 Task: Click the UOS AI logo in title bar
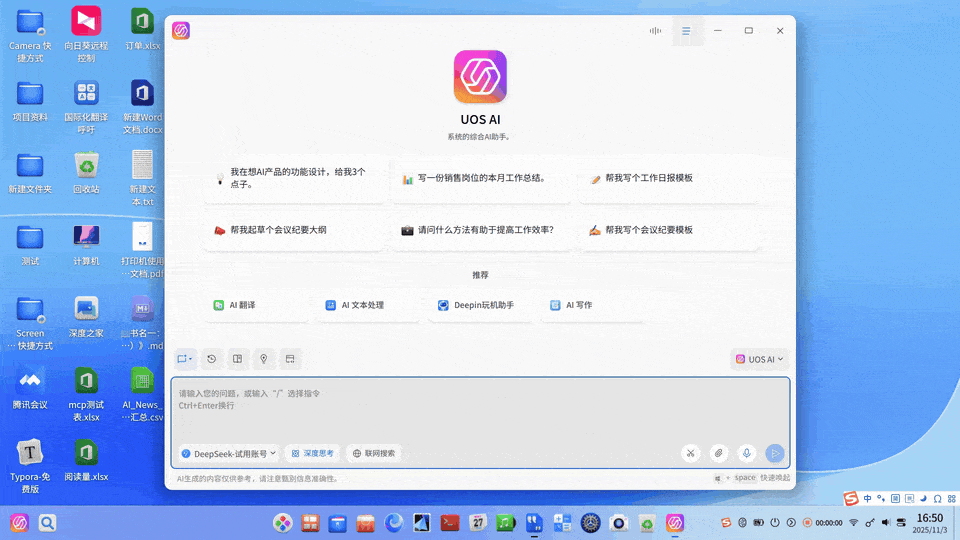pos(181,31)
